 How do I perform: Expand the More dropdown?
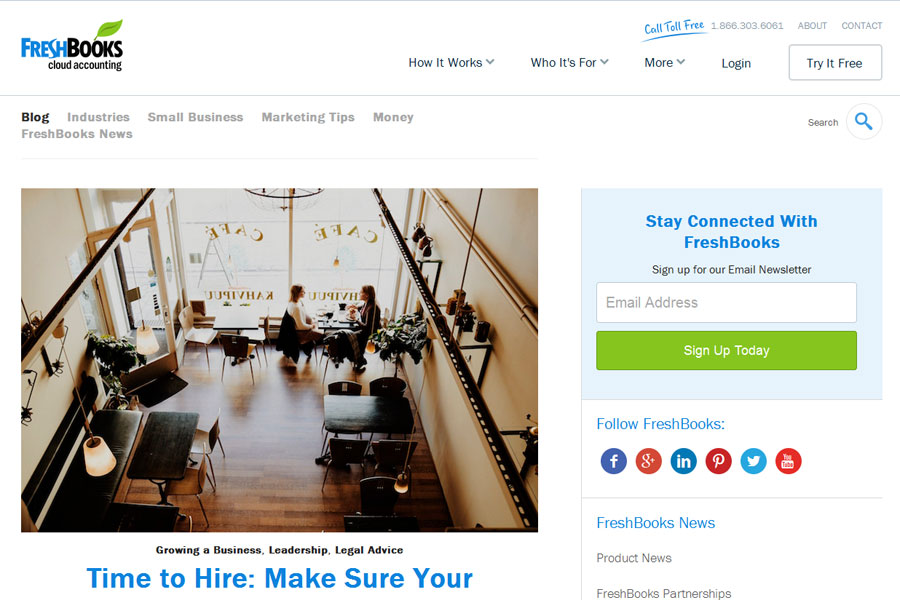[665, 63]
